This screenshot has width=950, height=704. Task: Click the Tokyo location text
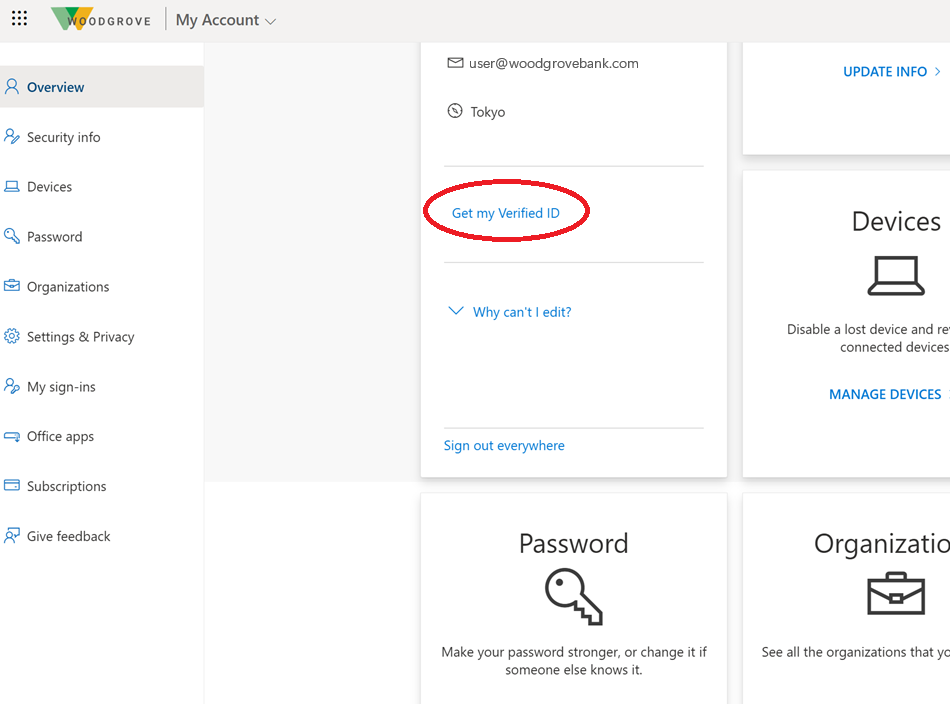pyautogui.click(x=488, y=112)
